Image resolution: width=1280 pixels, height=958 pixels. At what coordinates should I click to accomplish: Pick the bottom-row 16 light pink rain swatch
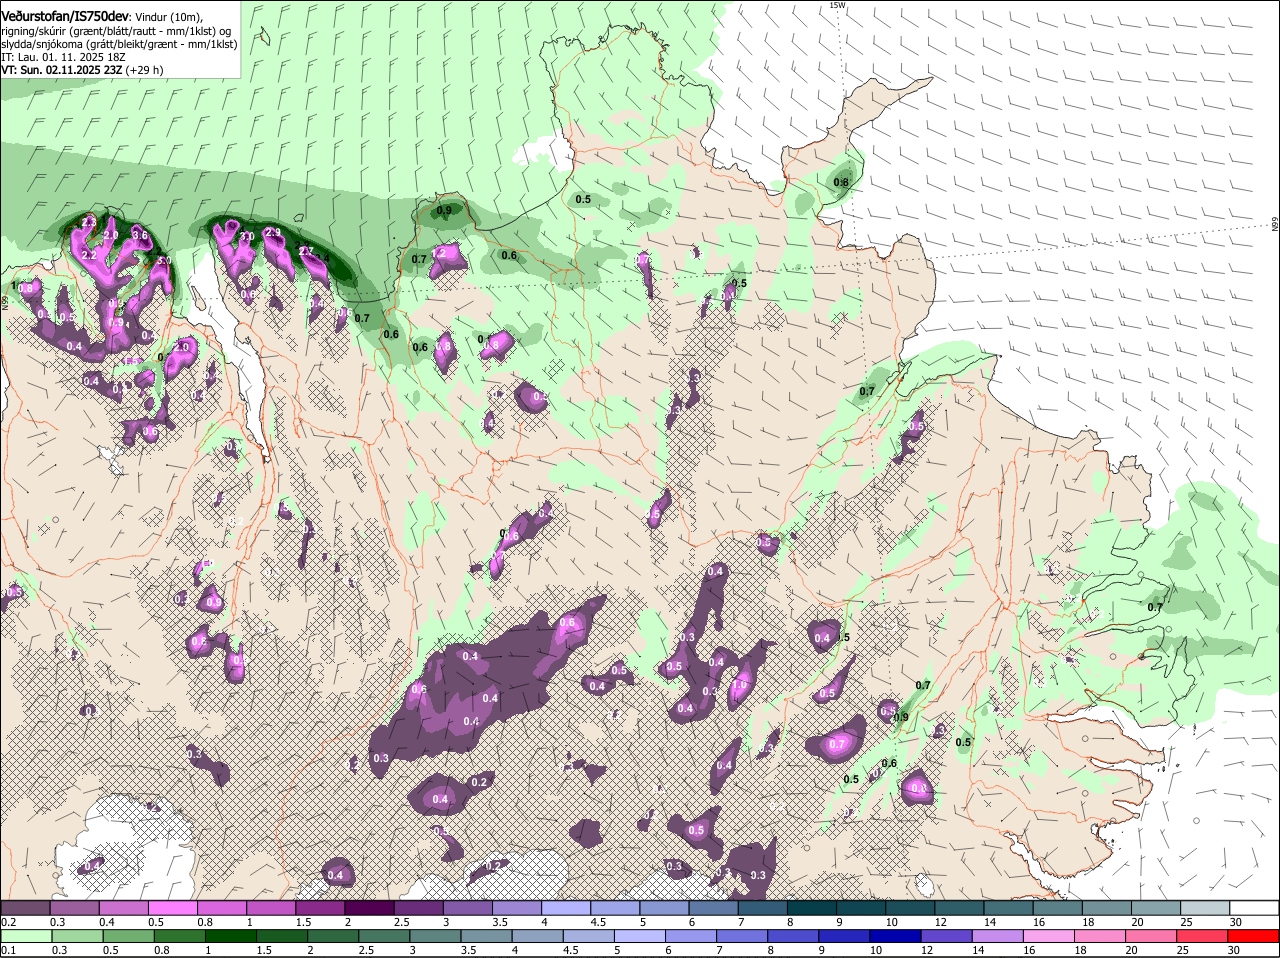1050,936
